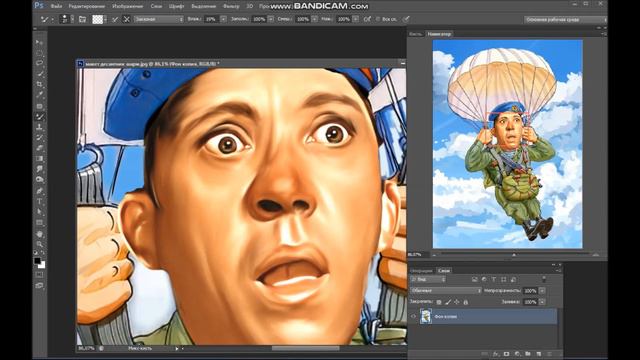This screenshot has width=640, height=360.
Task: Select the Rectangular Marquee tool
Action: pyautogui.click(x=39, y=53)
